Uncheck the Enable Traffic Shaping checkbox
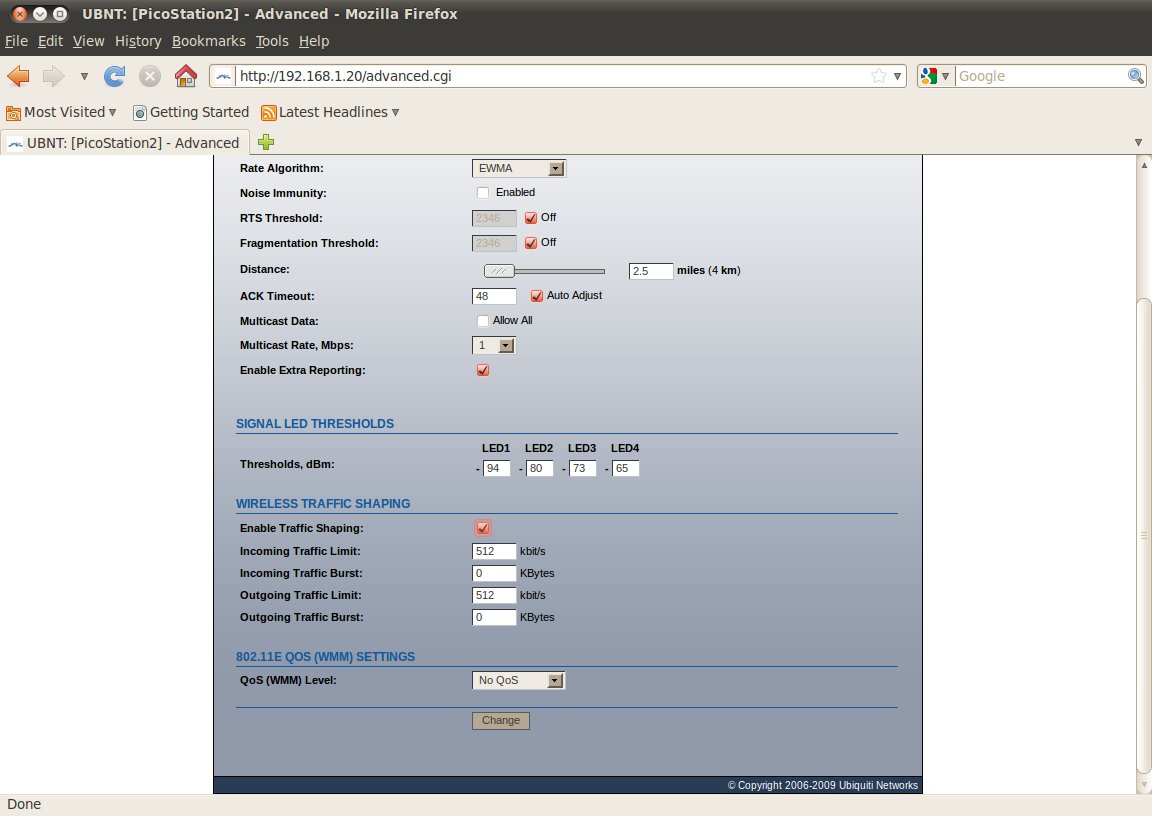 point(483,528)
